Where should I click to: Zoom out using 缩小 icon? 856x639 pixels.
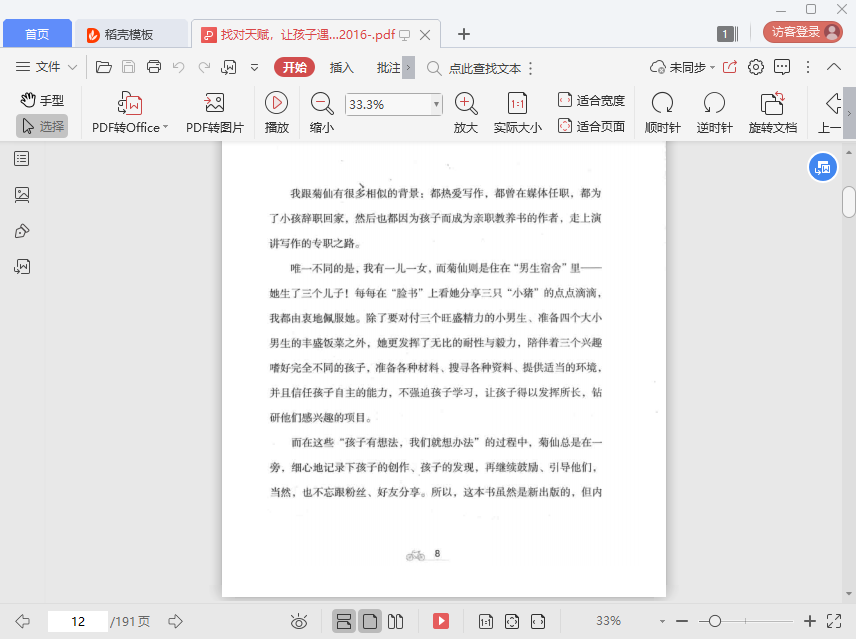coord(322,112)
